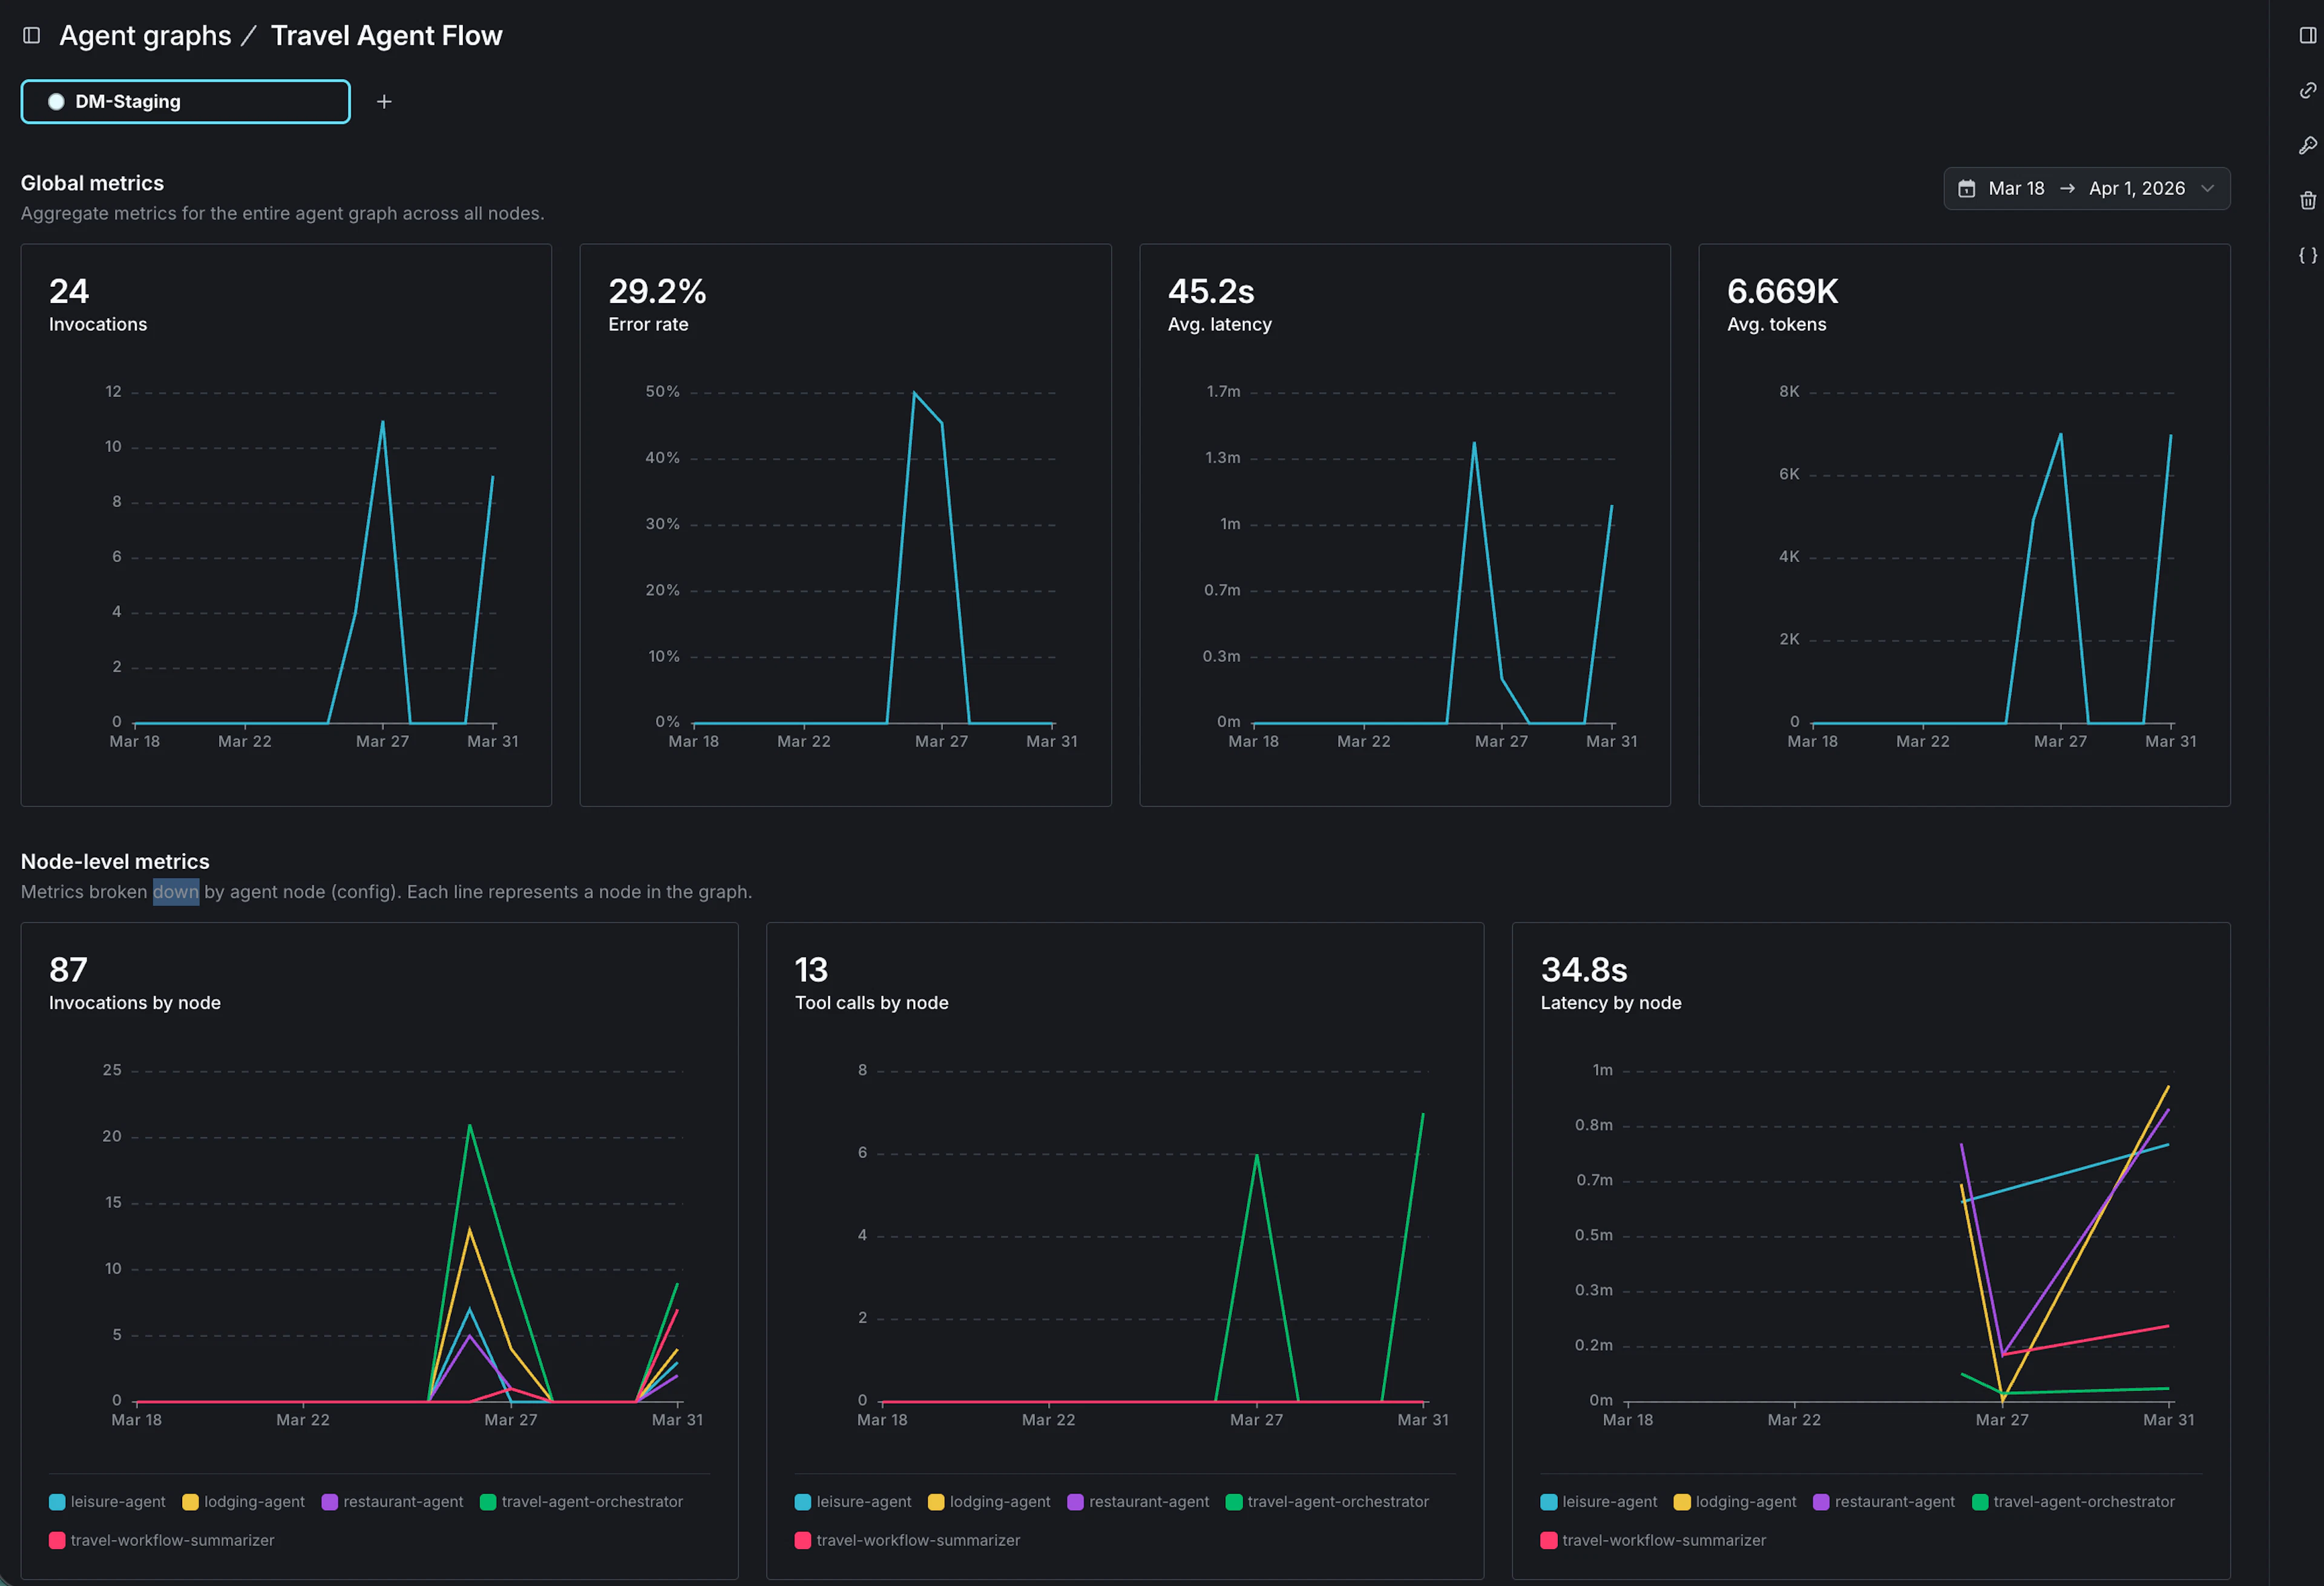
Task: Open code view with the curly braces icon
Action: point(2308,255)
